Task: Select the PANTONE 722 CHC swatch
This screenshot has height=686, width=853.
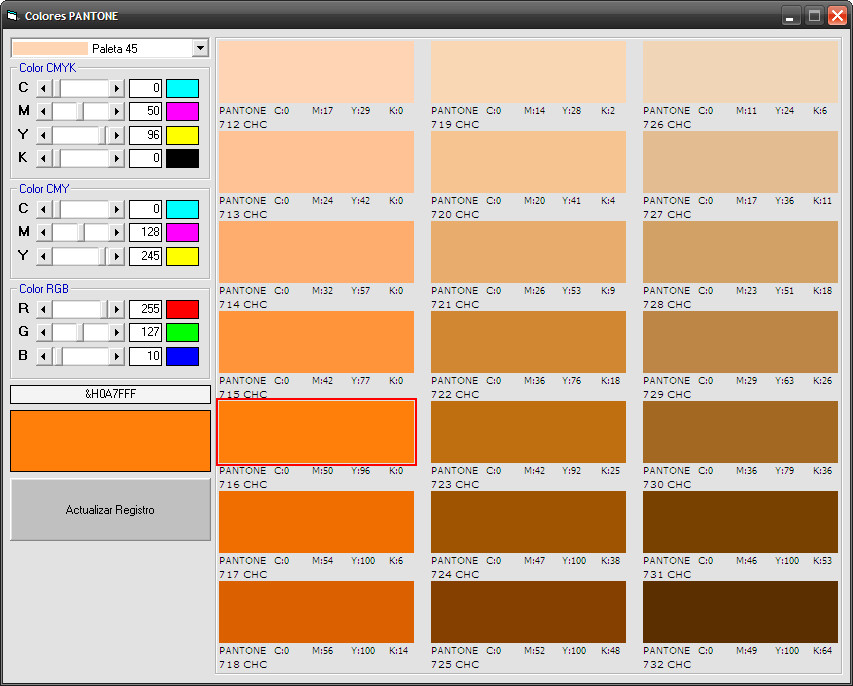Action: tap(528, 342)
